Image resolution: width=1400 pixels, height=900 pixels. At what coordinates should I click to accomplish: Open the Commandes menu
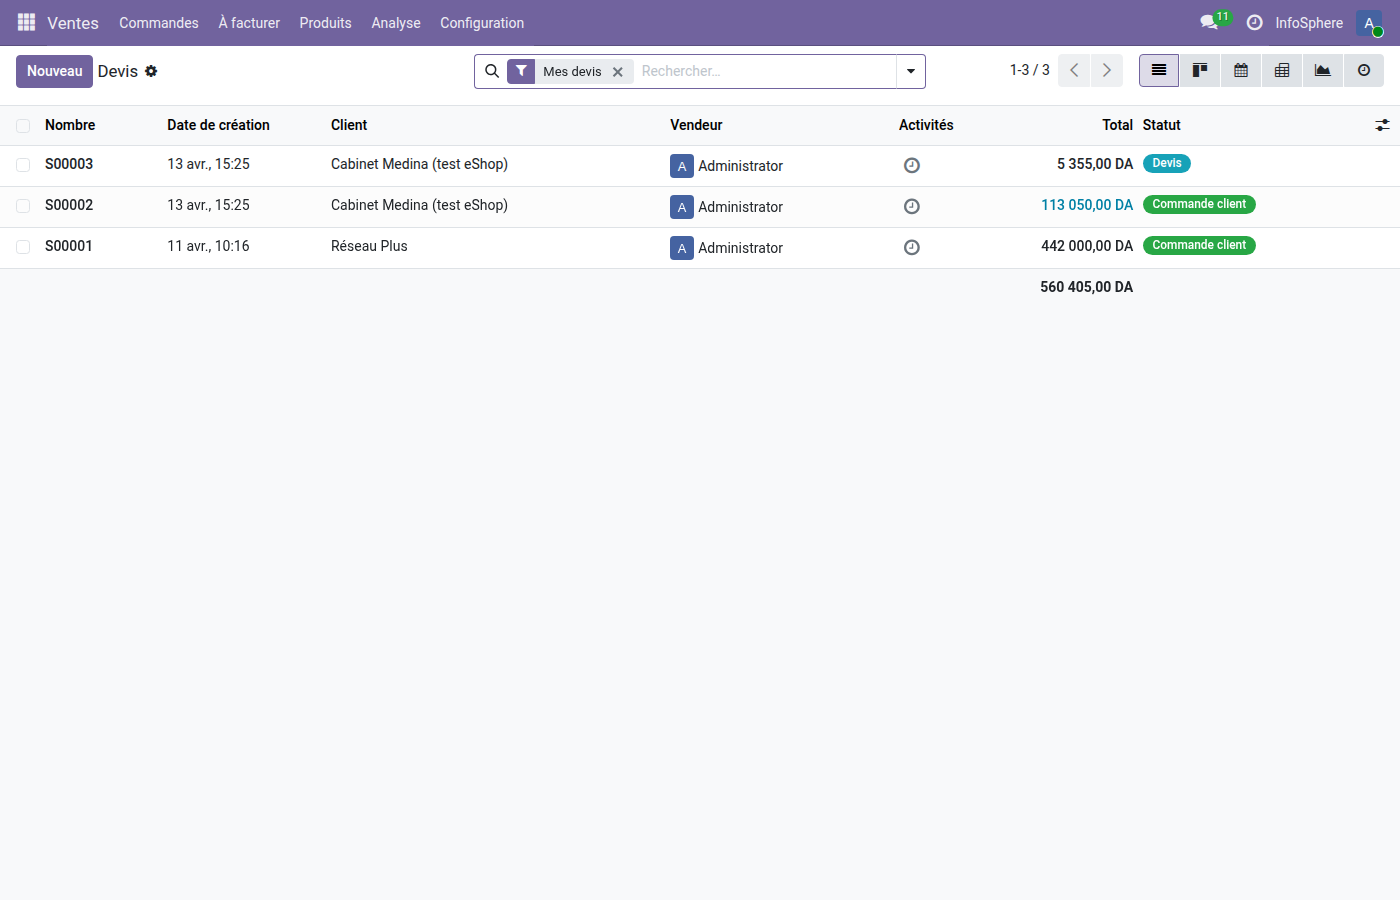point(158,22)
